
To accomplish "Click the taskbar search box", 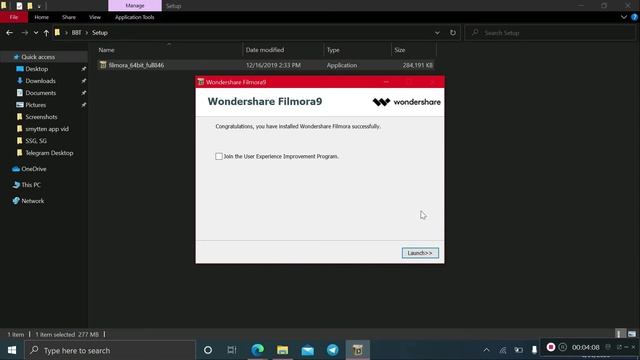I will coord(110,350).
